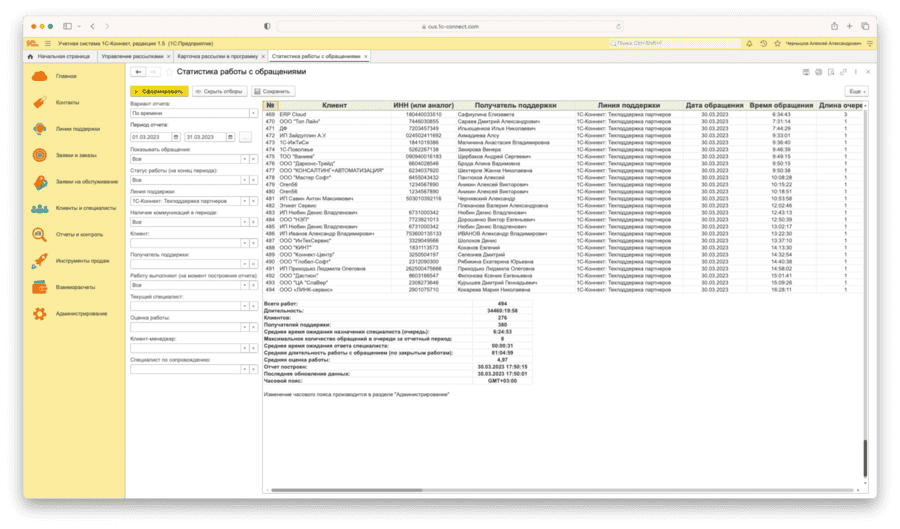Viewport: 900px width, 529px height.
Task: Expand Наличие коммуникаций в периоде dropdown
Action: (244, 222)
